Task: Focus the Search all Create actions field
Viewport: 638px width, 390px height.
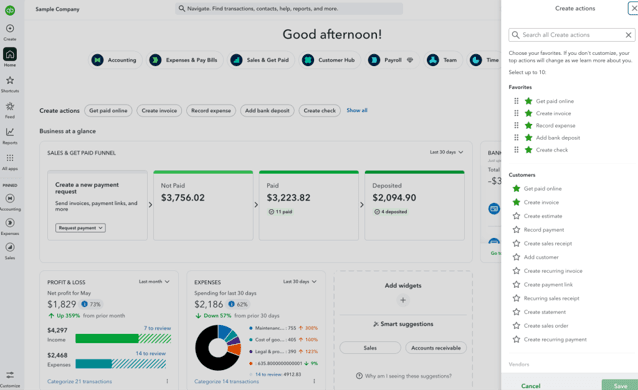Action: (572, 35)
